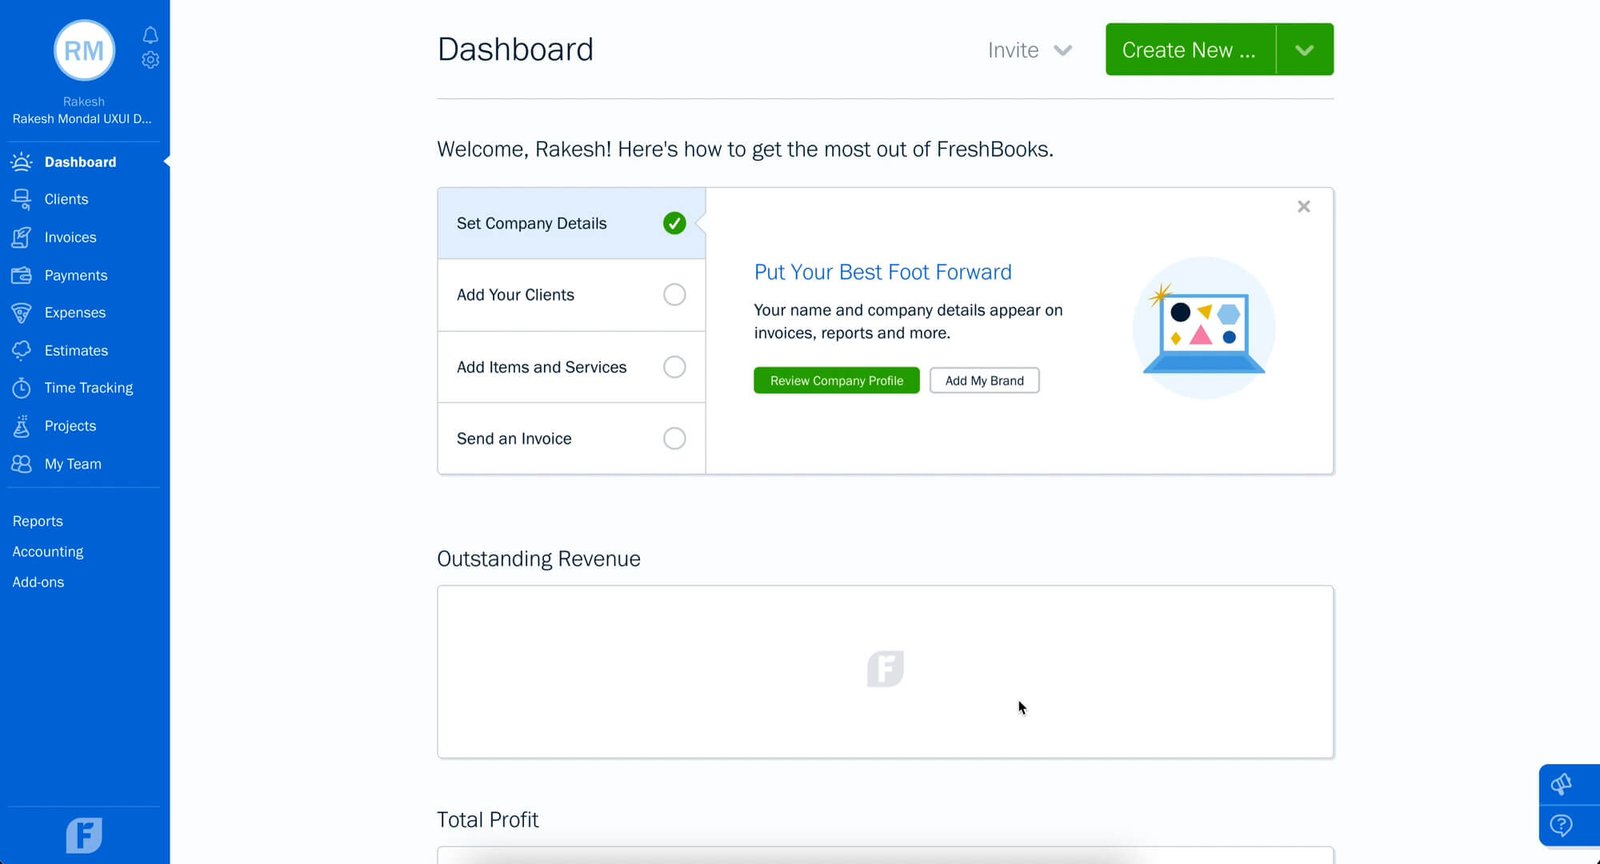Image resolution: width=1600 pixels, height=864 pixels.
Task: Click the Clients sidebar icon
Action: tap(21, 199)
